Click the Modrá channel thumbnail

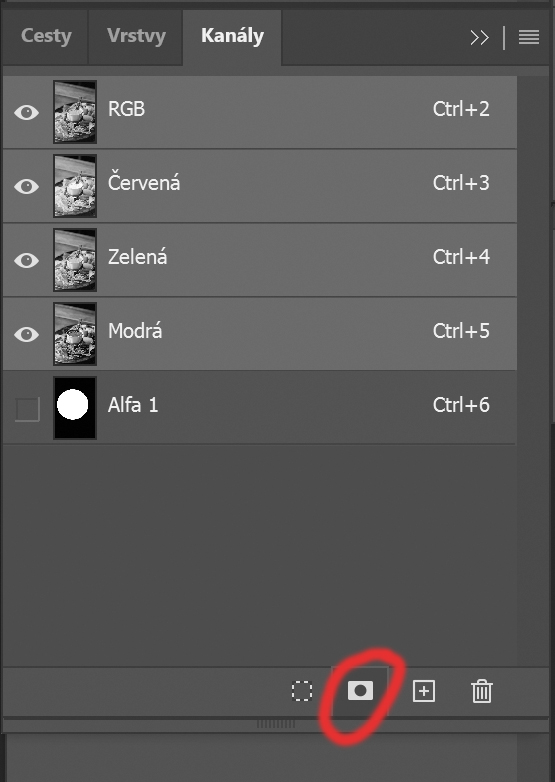(x=75, y=334)
